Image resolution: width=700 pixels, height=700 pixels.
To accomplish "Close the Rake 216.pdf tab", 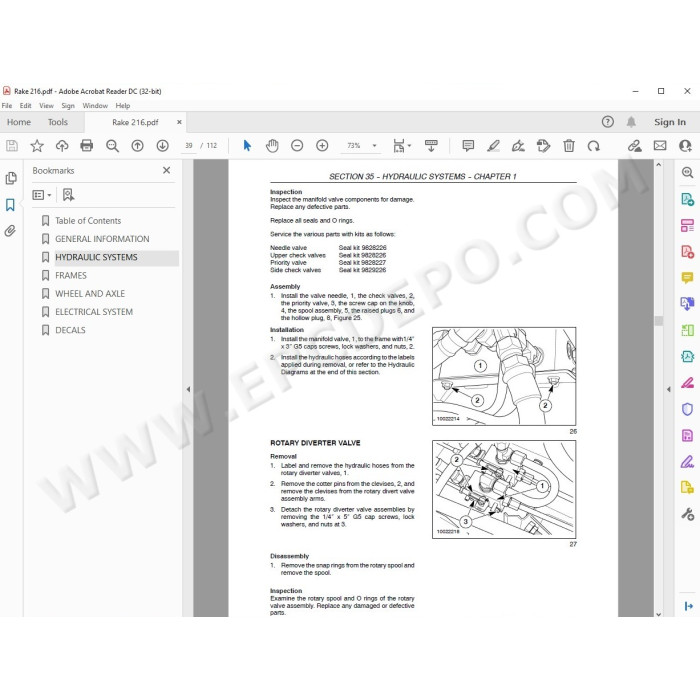I will pyautogui.click(x=179, y=122).
